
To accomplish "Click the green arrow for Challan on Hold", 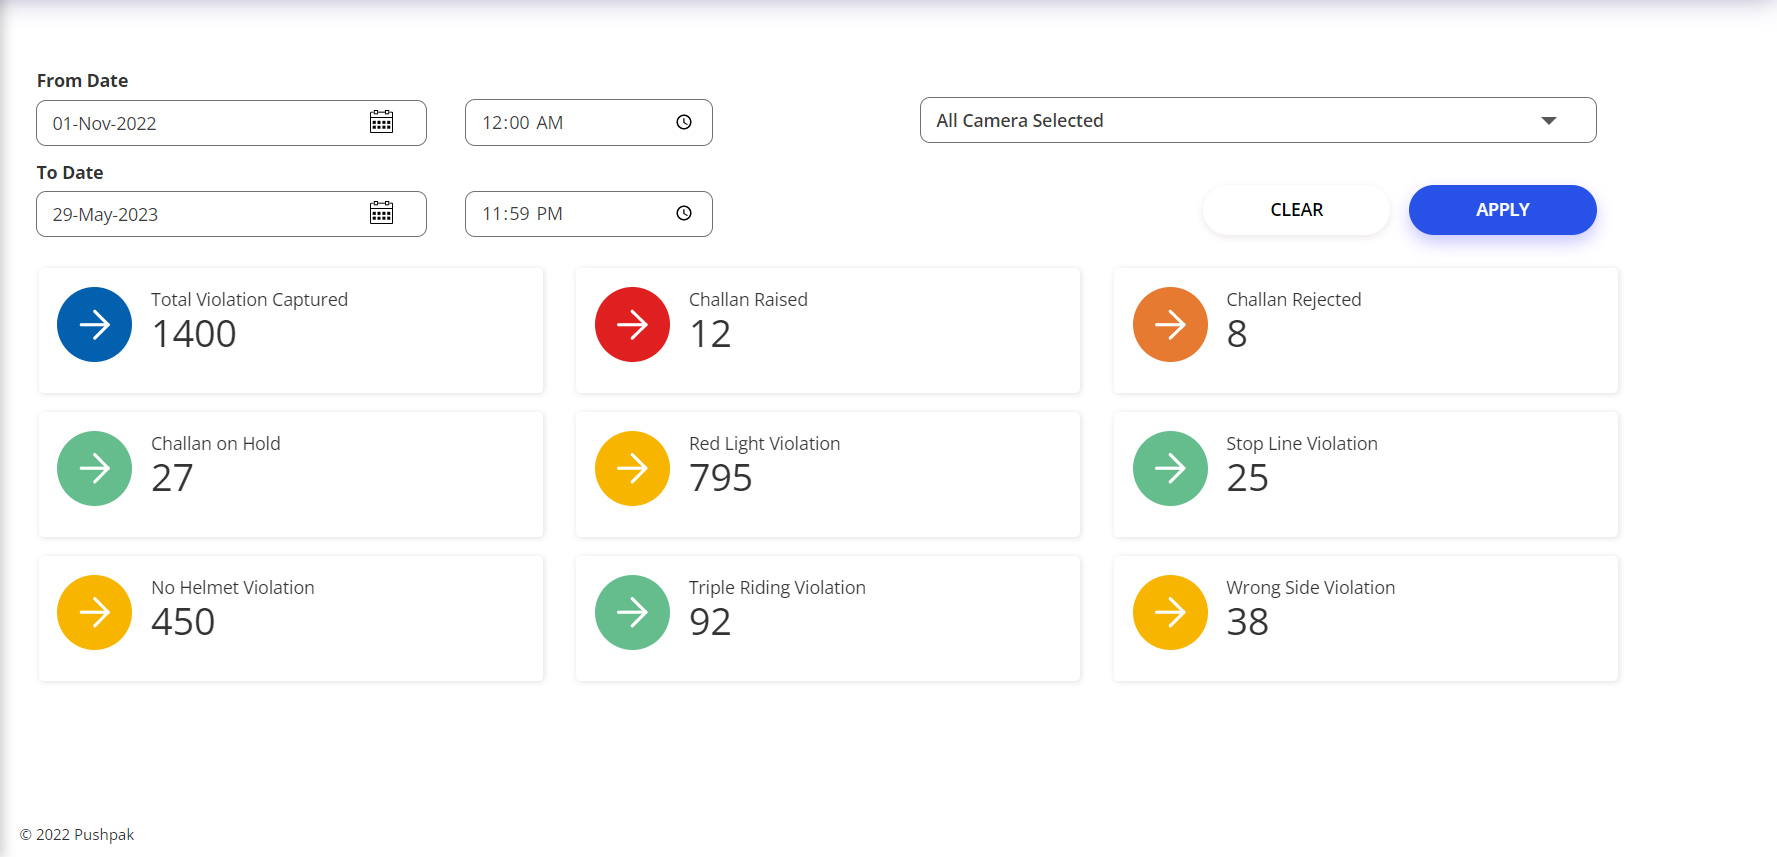I will (95, 469).
